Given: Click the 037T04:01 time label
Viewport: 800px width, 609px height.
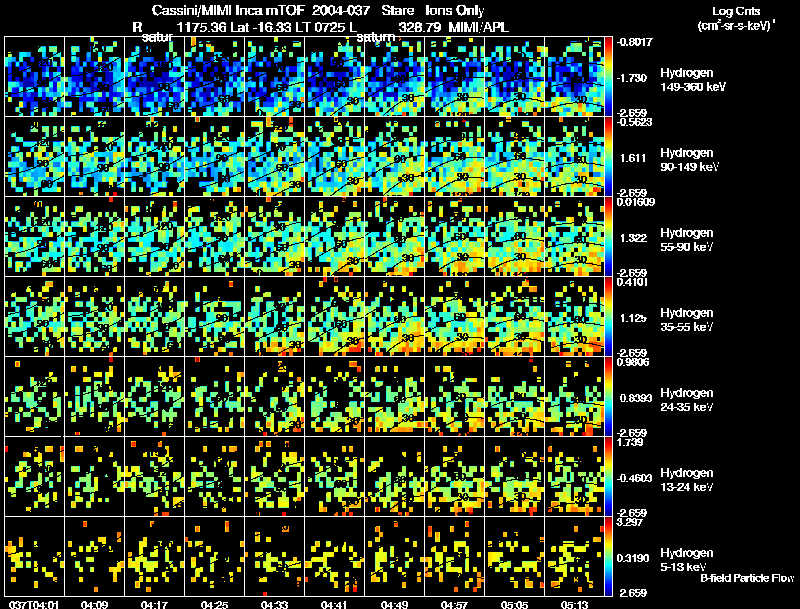Looking at the screenshot, I should 34,604.
